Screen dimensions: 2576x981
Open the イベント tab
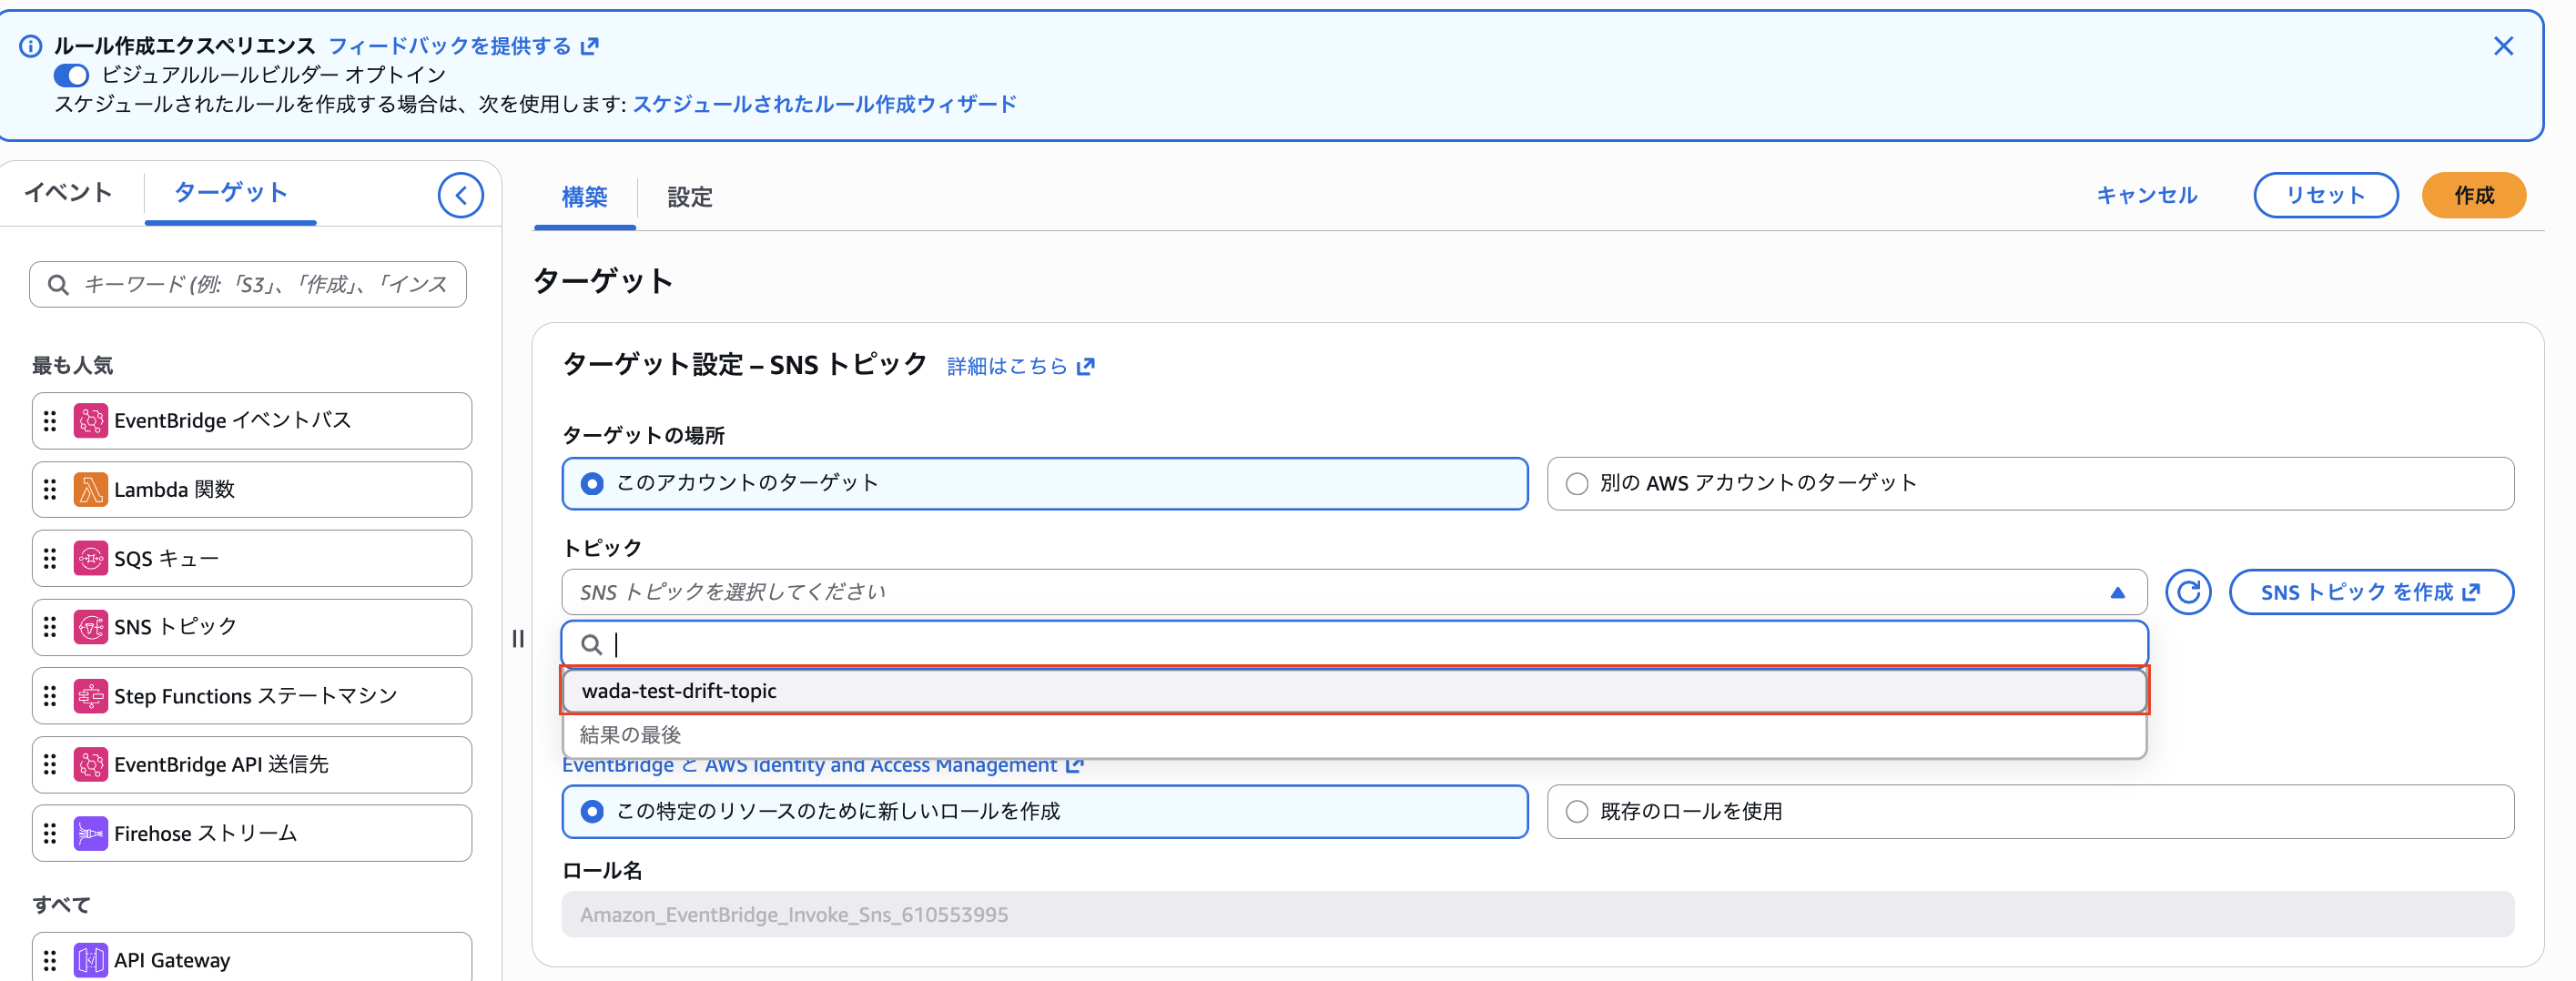click(x=66, y=192)
